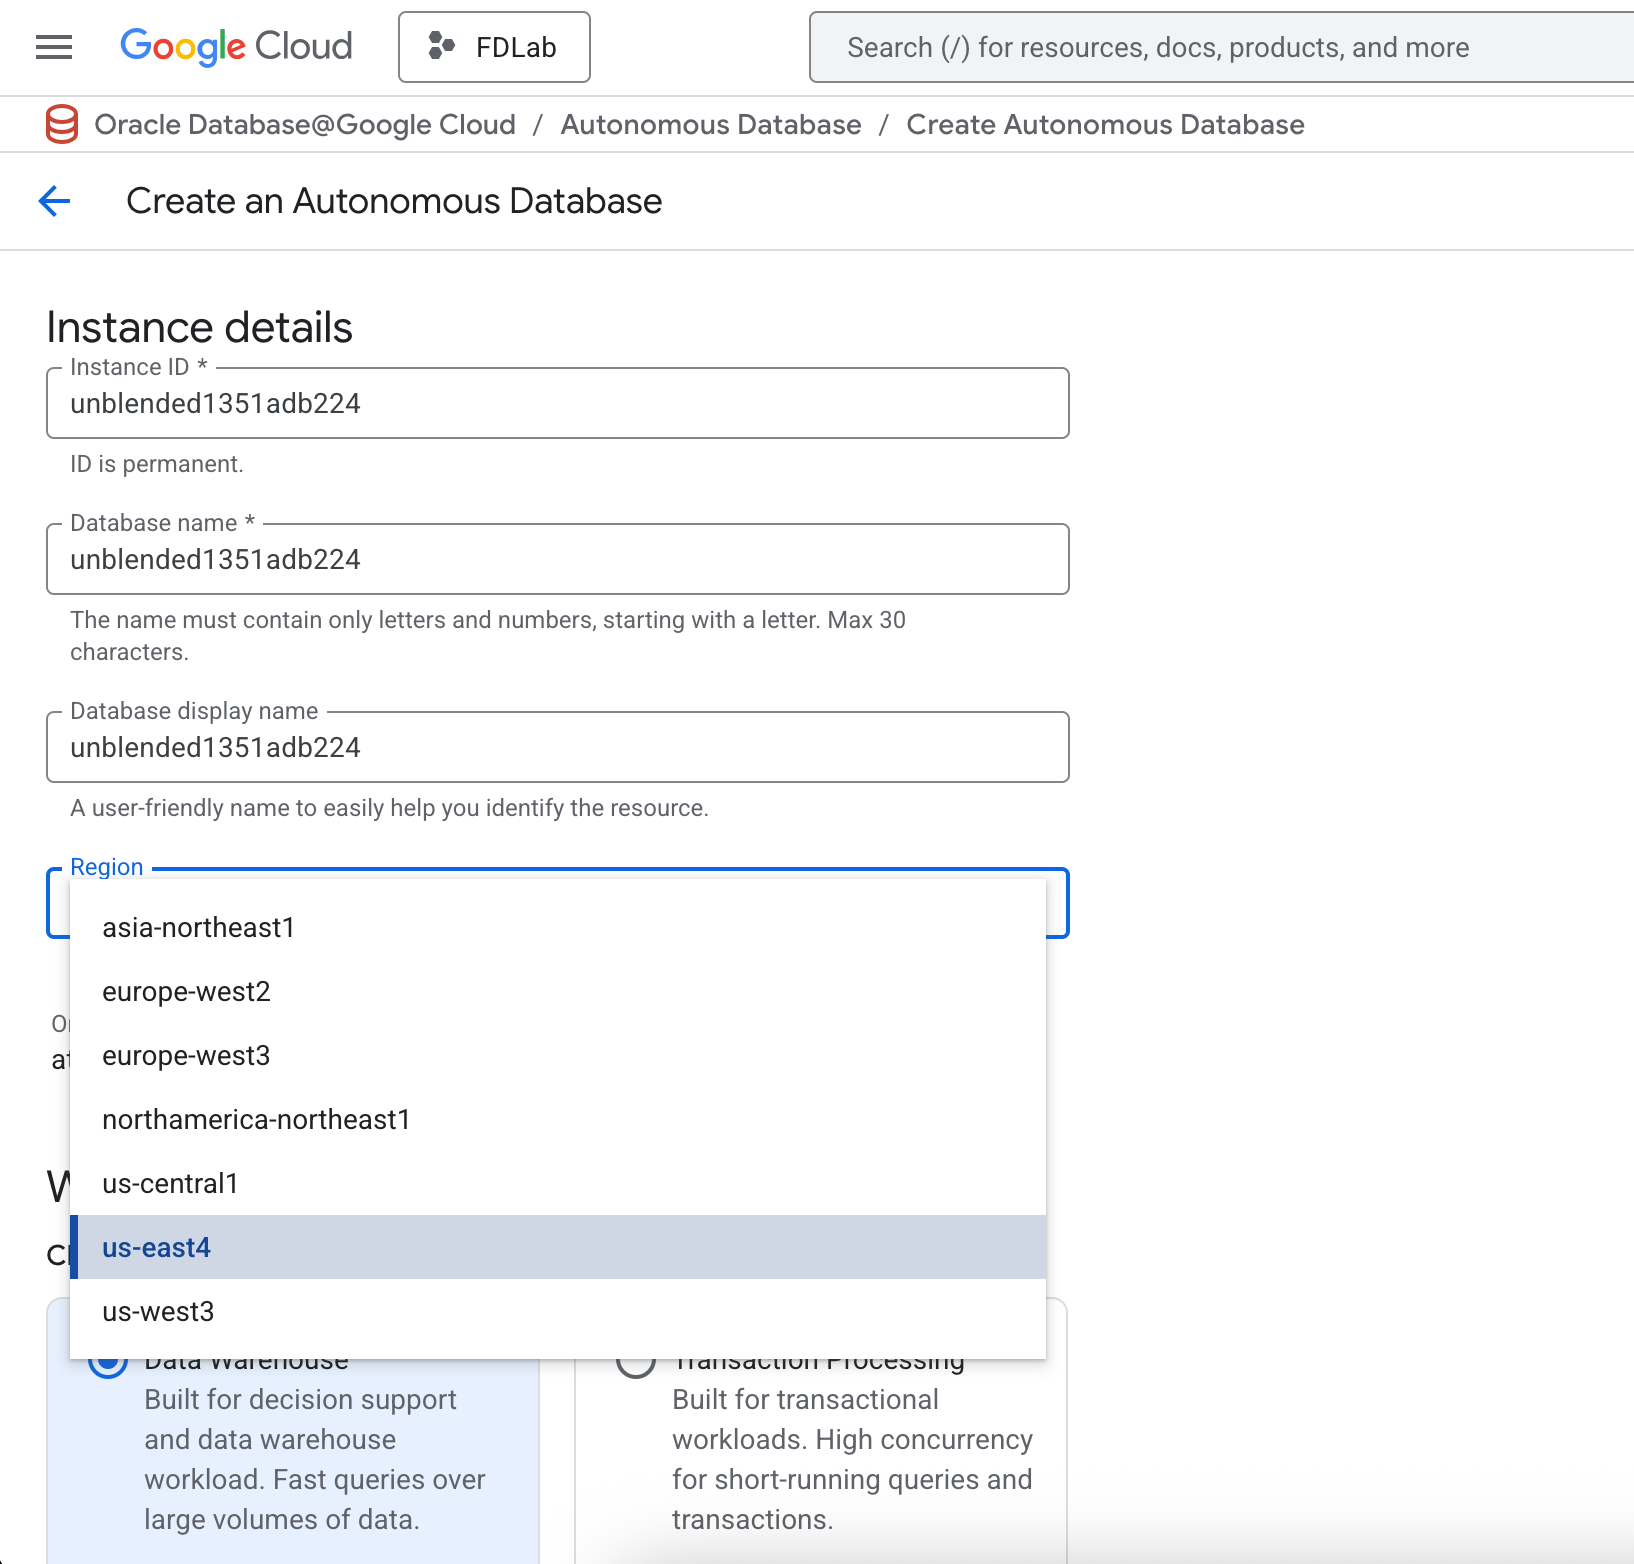Select europe-west3 region option

point(558,1055)
